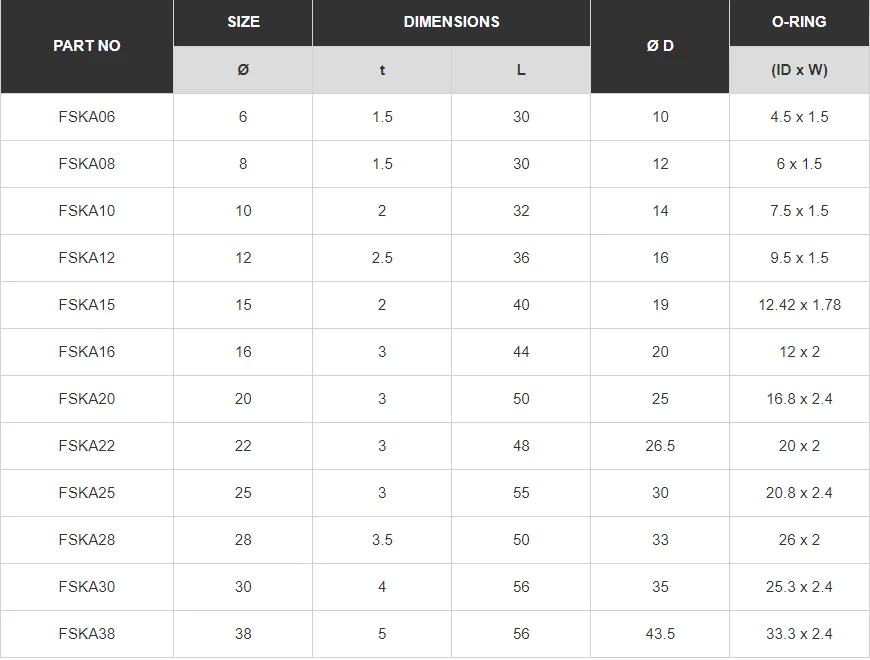Click the O-RING column header

[799, 22]
